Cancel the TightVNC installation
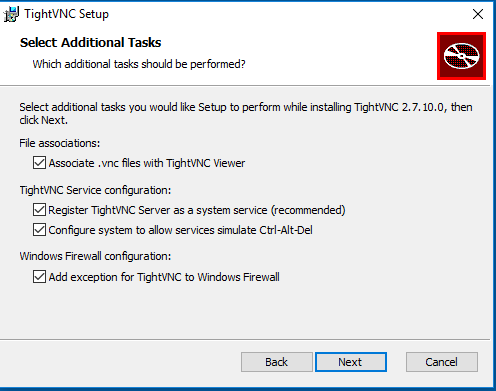Viewport: 496px width, 391px height. pos(442,362)
